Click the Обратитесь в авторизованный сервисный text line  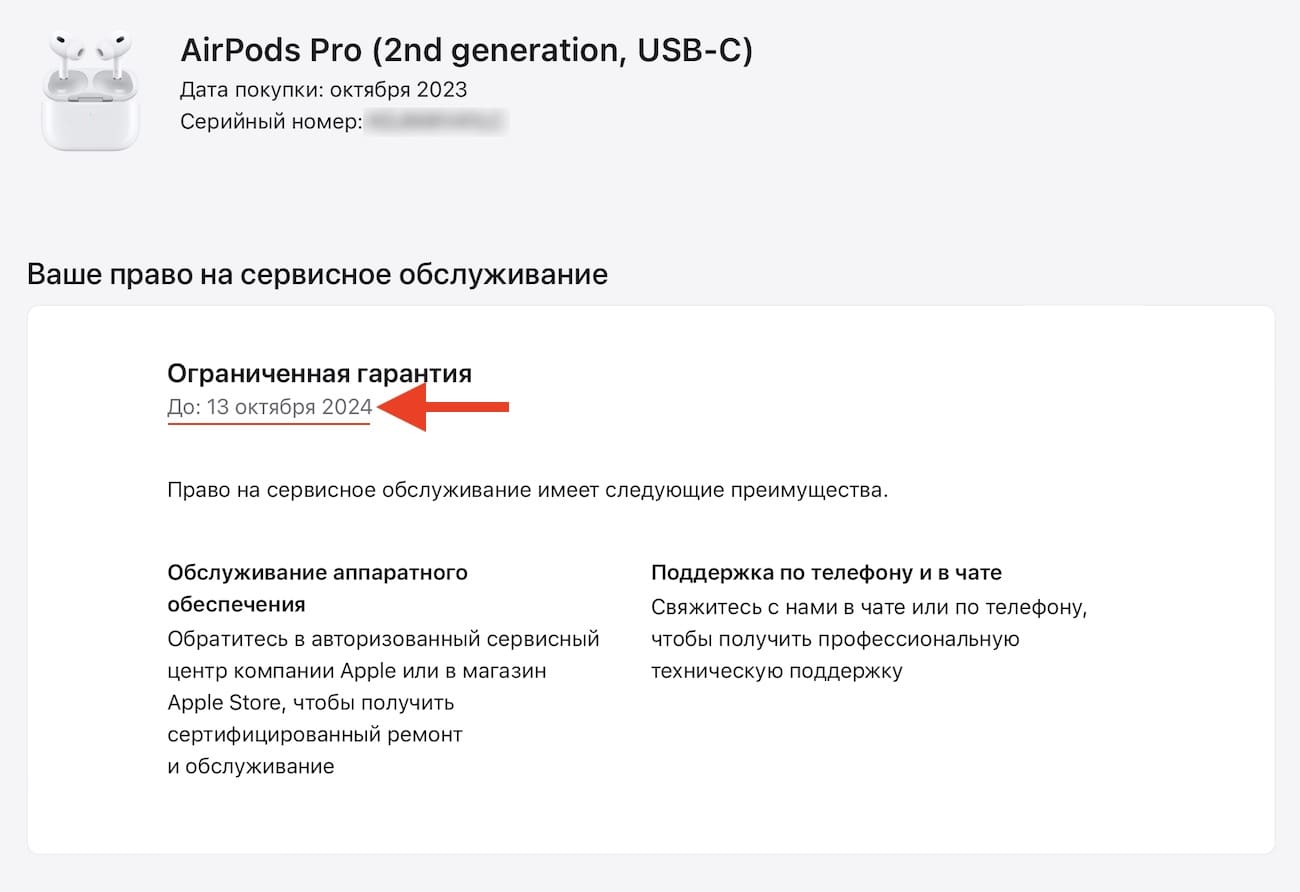coord(383,638)
